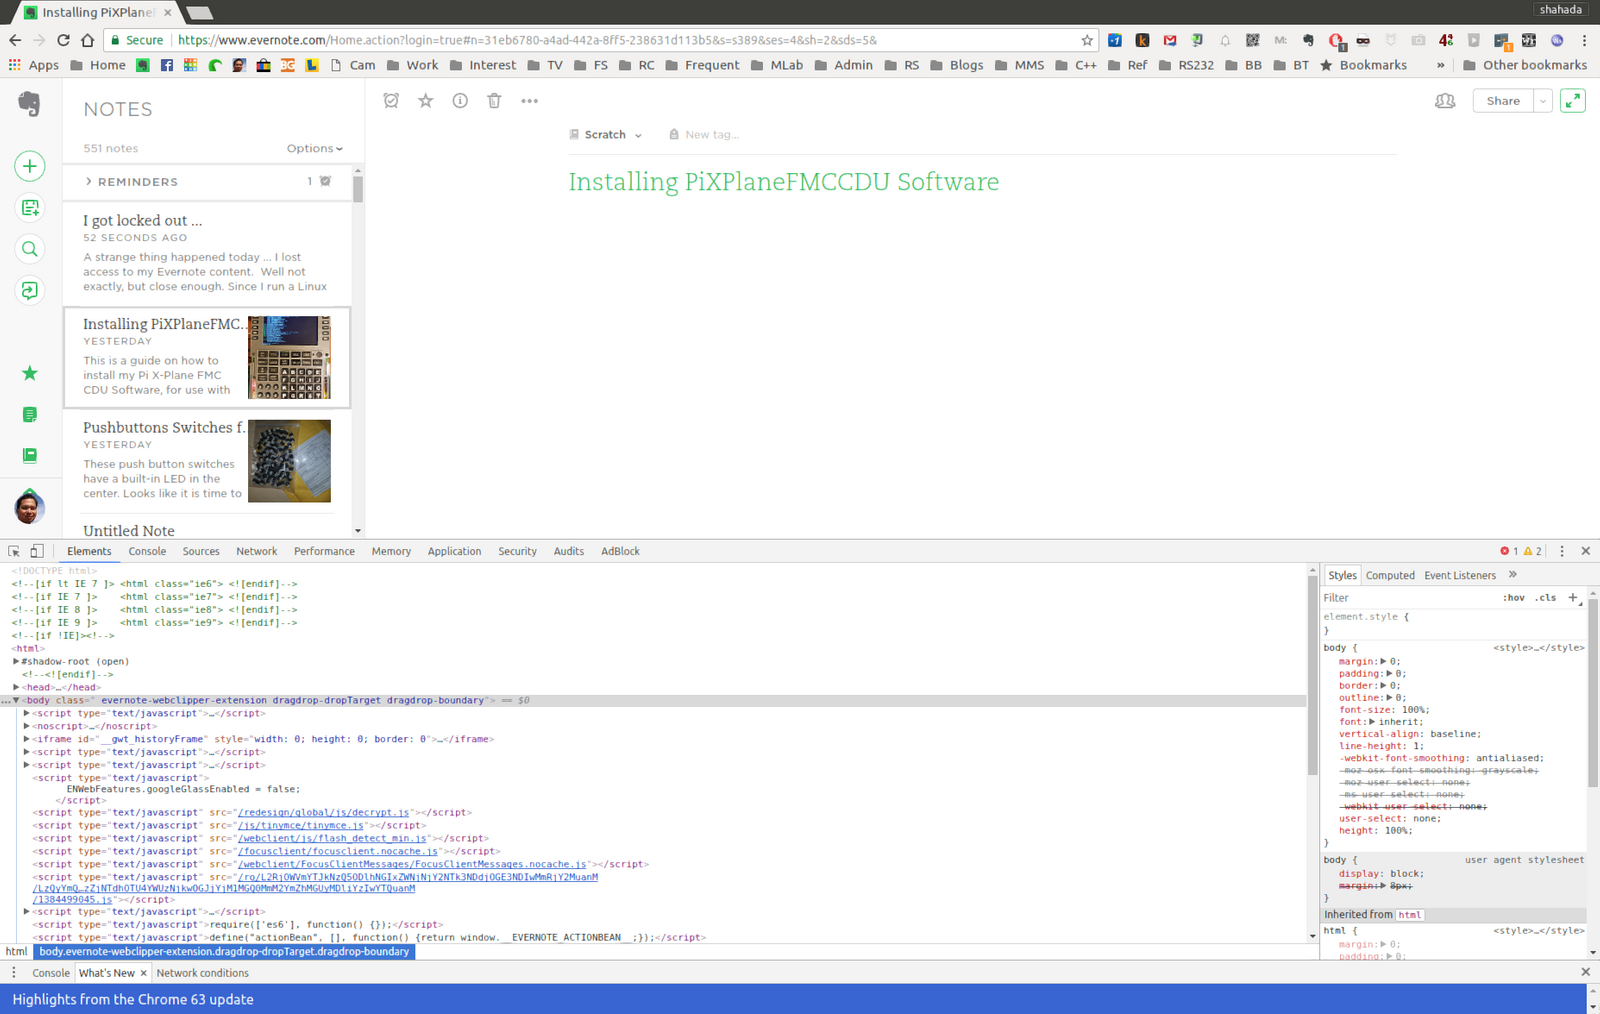Click the Share button

(1502, 101)
